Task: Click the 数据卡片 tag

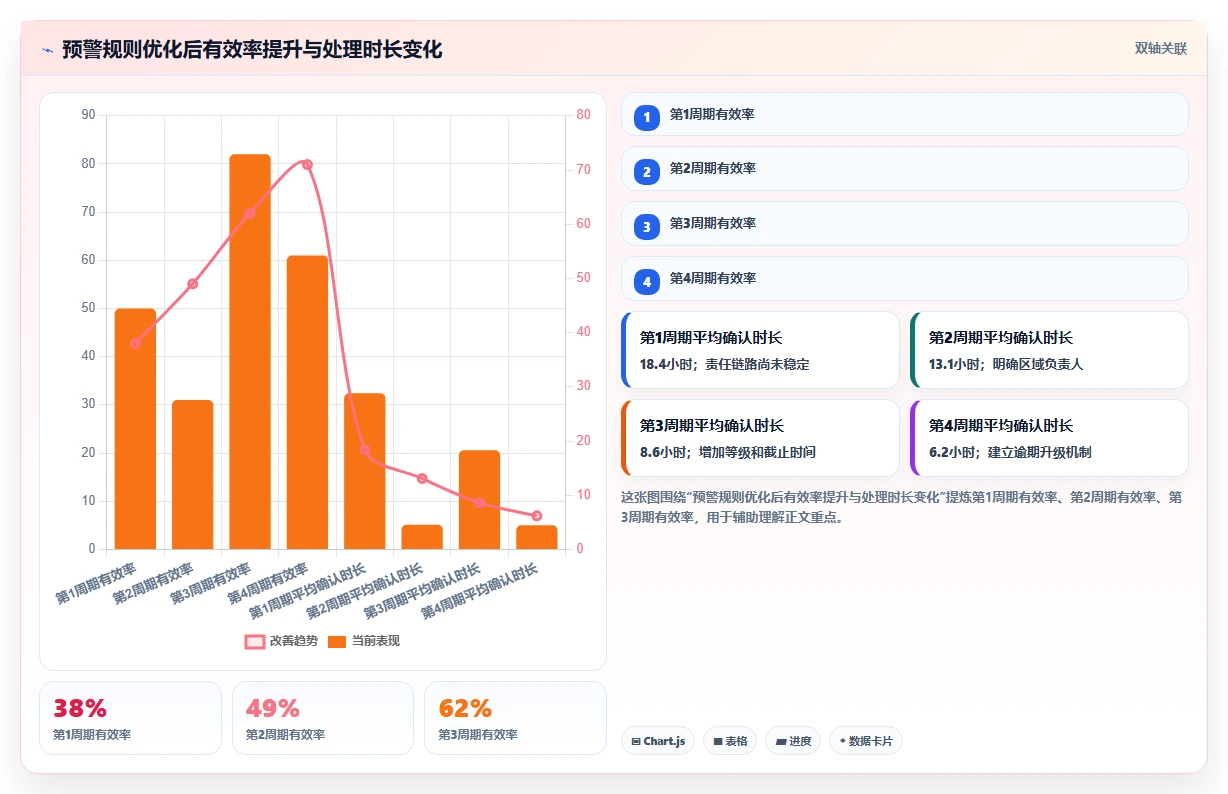Action: [866, 741]
